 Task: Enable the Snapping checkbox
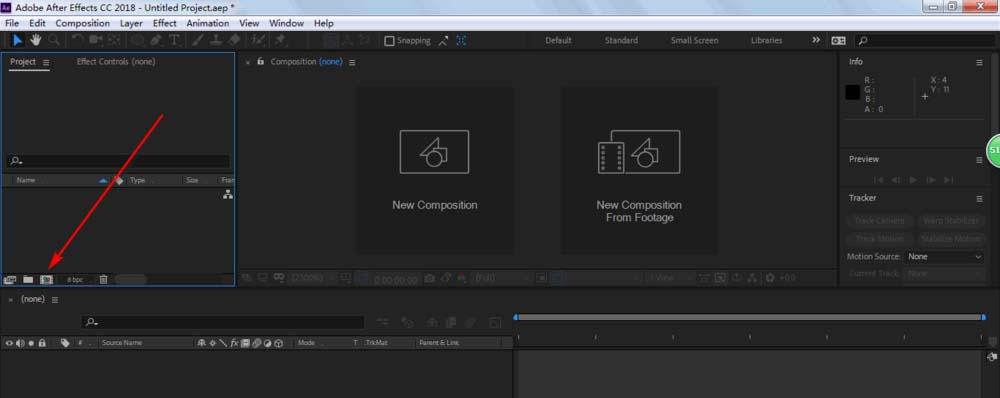click(x=389, y=41)
